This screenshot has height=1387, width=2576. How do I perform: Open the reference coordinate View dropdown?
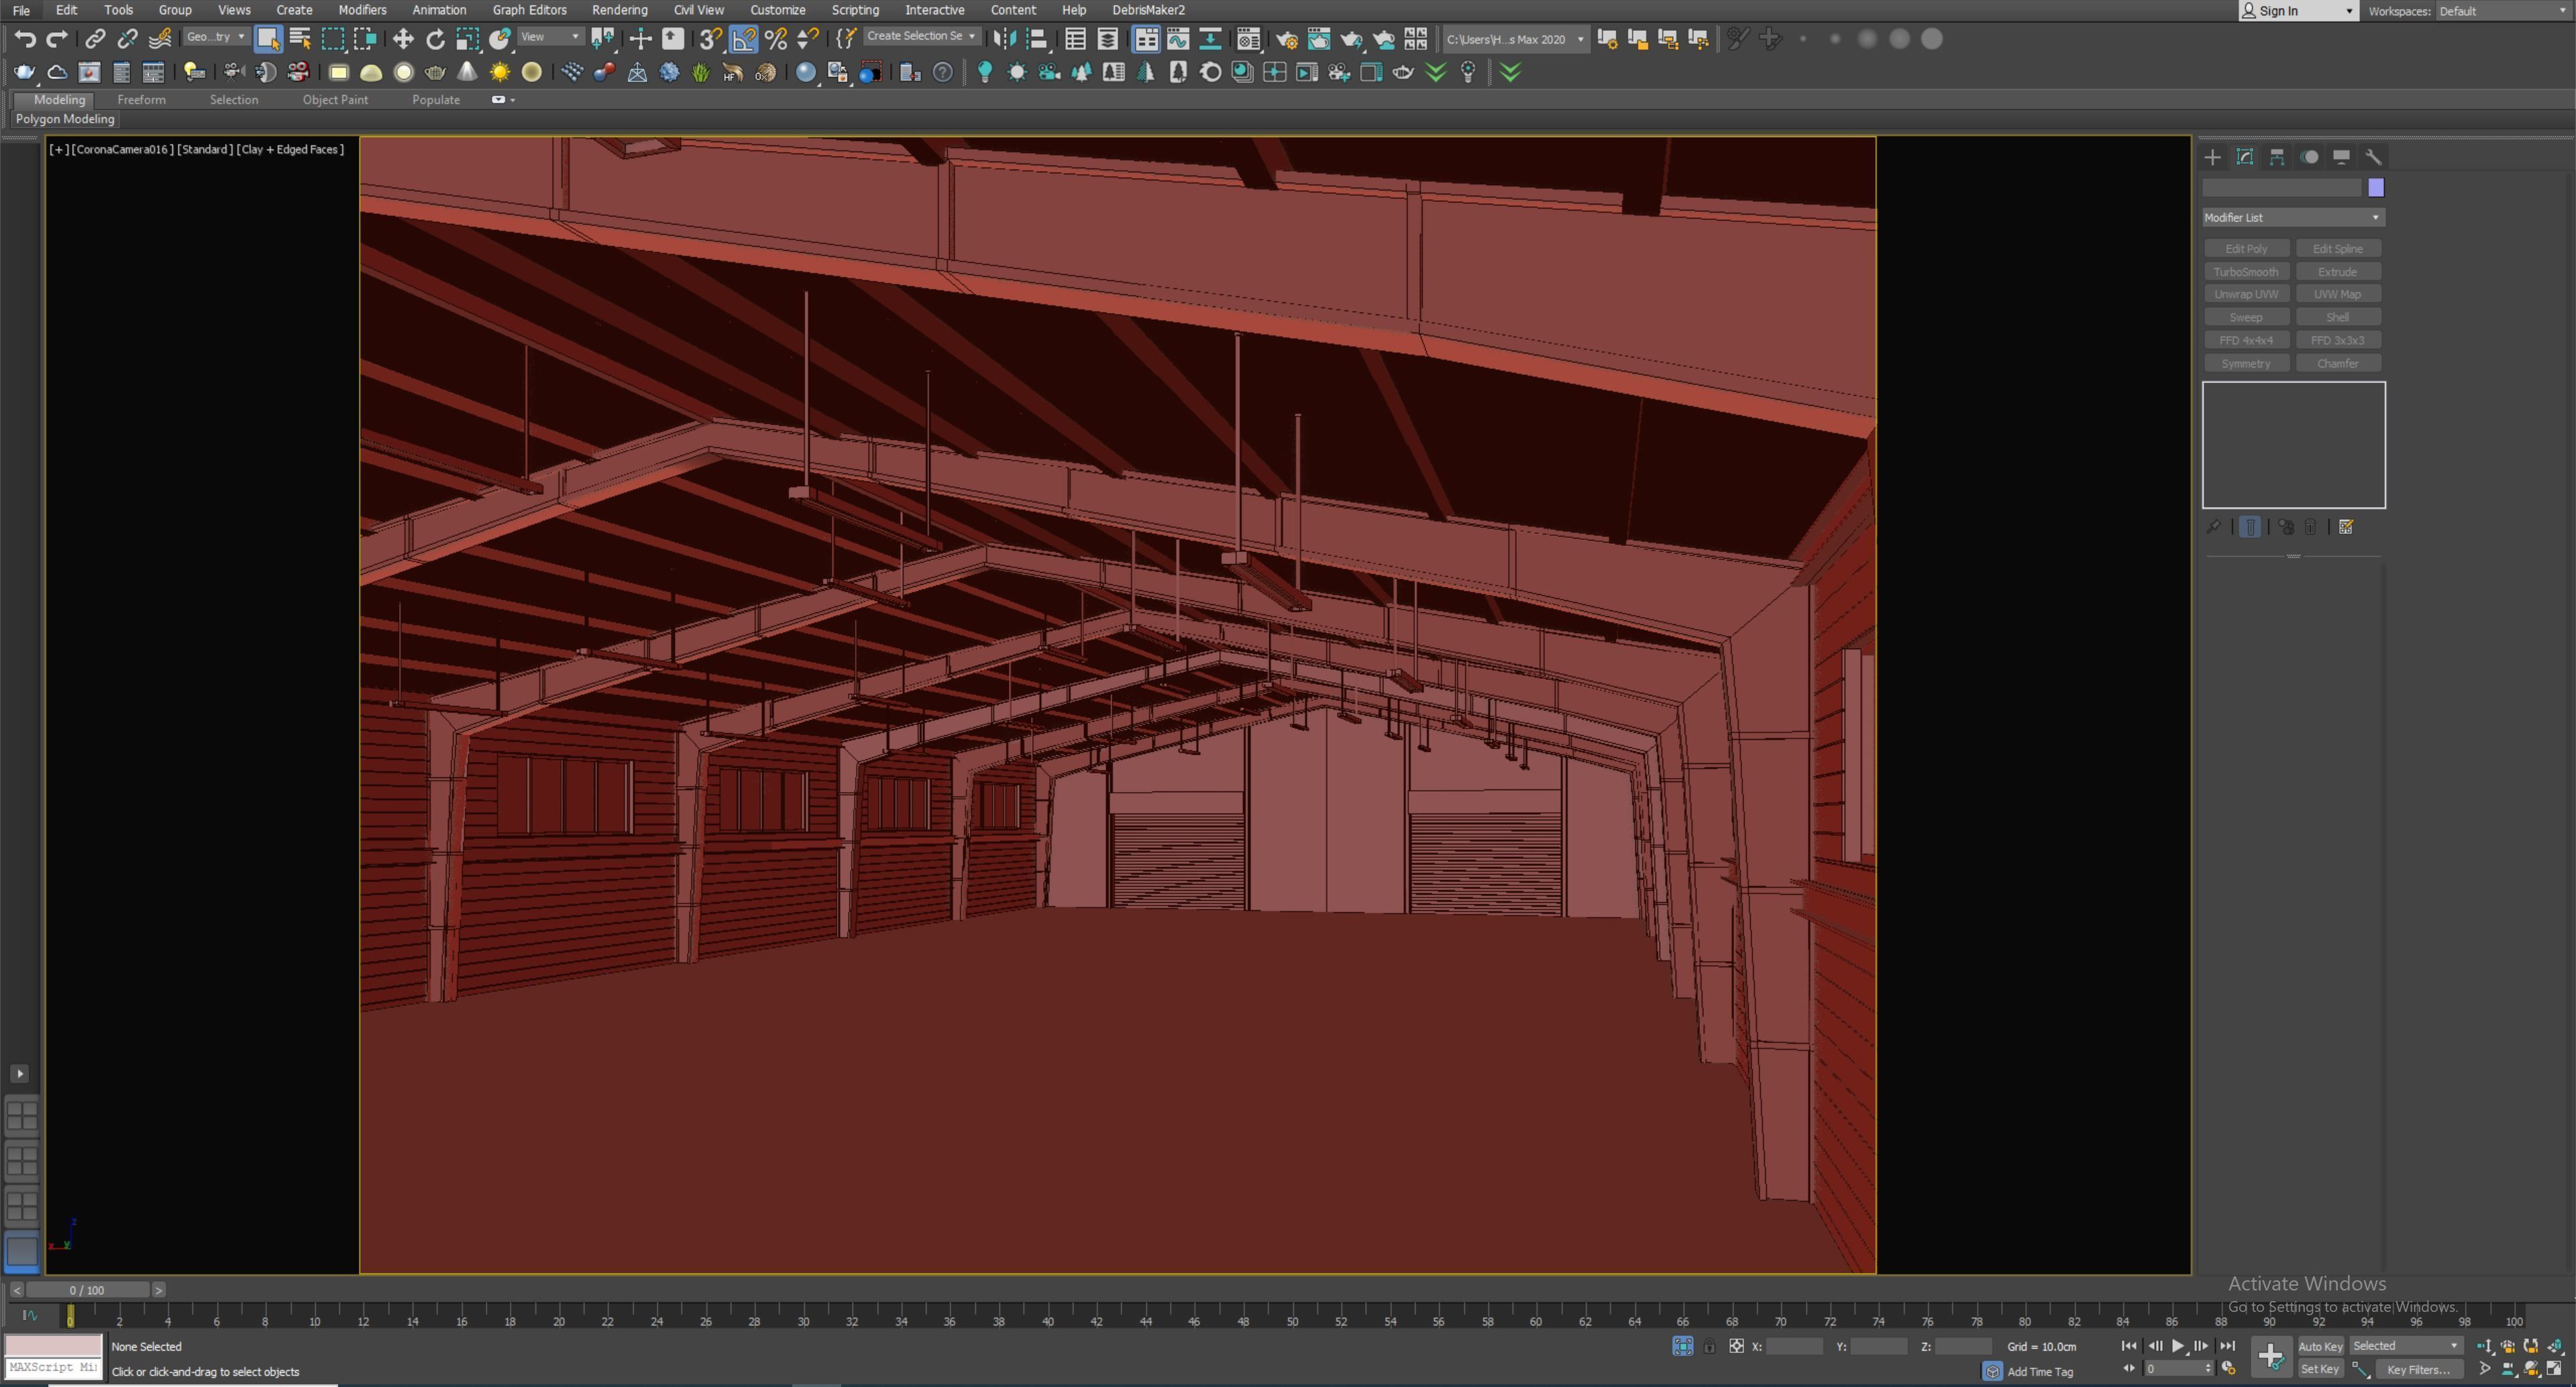551,37
